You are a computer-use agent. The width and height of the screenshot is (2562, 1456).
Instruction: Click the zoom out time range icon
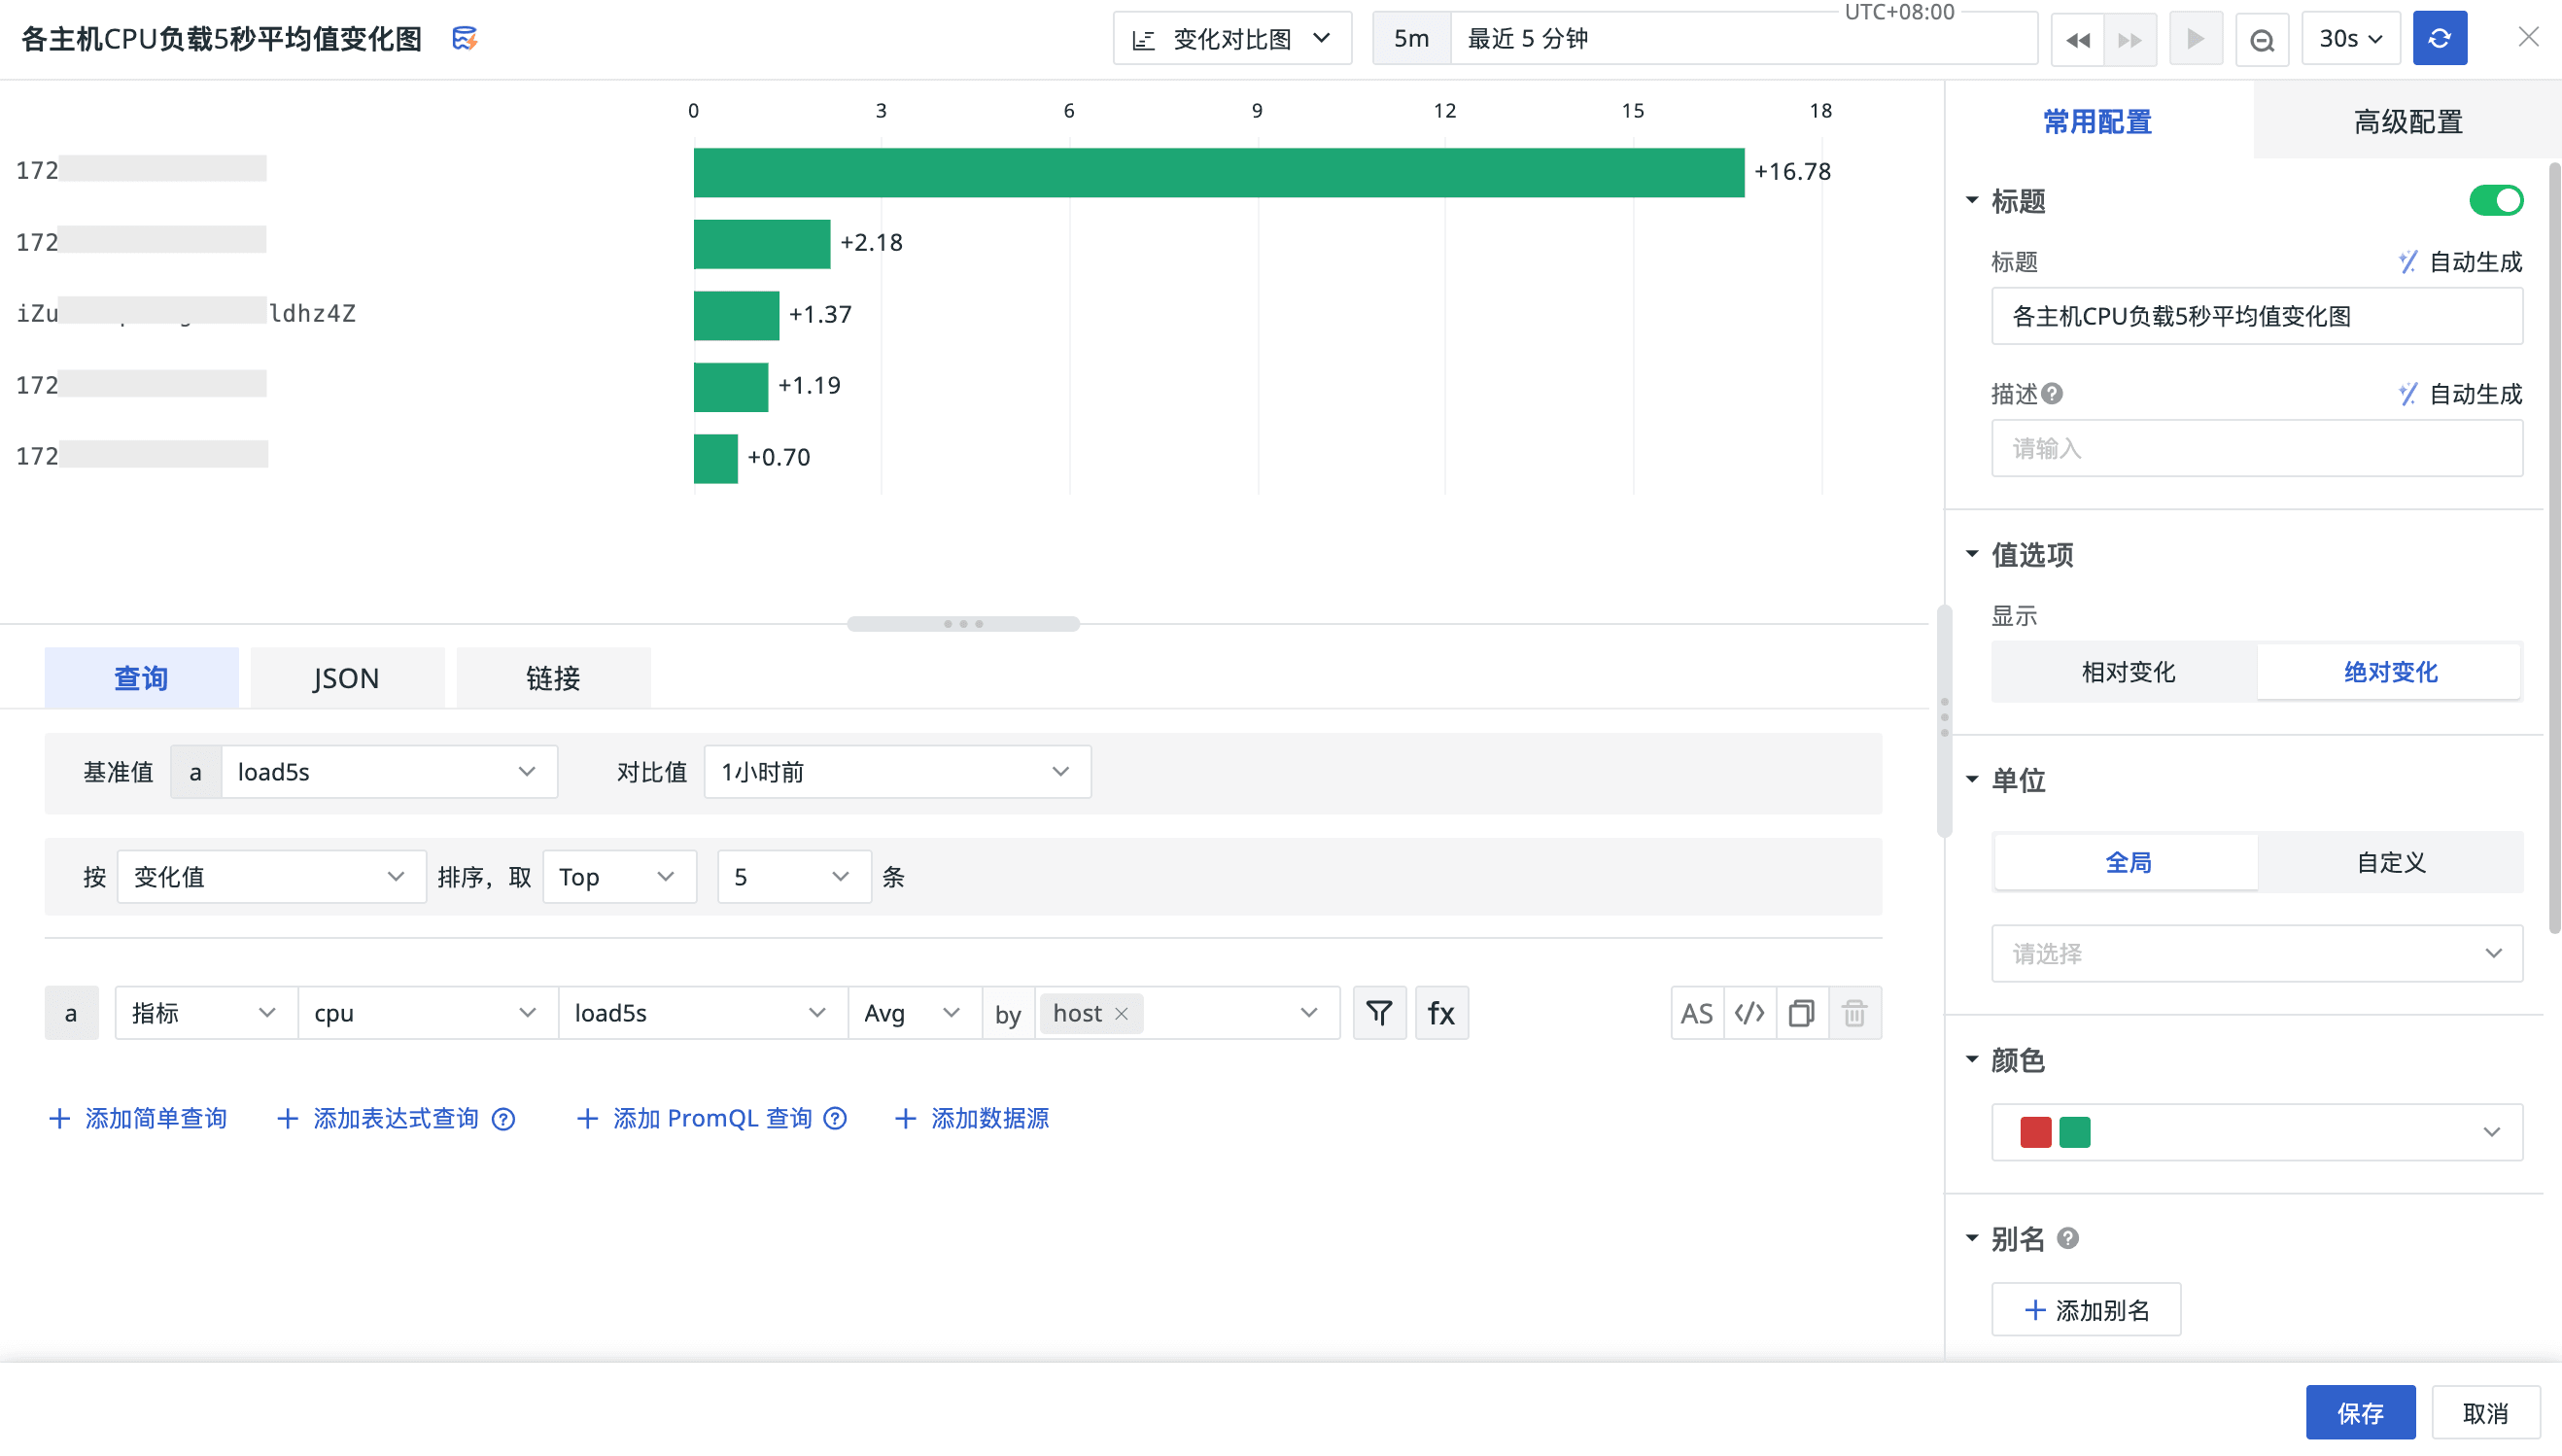tap(2261, 39)
